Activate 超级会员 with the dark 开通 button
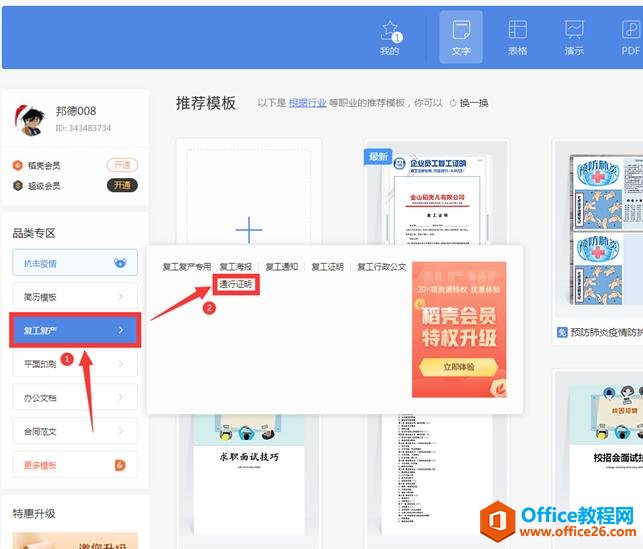643x549 pixels. (x=122, y=185)
